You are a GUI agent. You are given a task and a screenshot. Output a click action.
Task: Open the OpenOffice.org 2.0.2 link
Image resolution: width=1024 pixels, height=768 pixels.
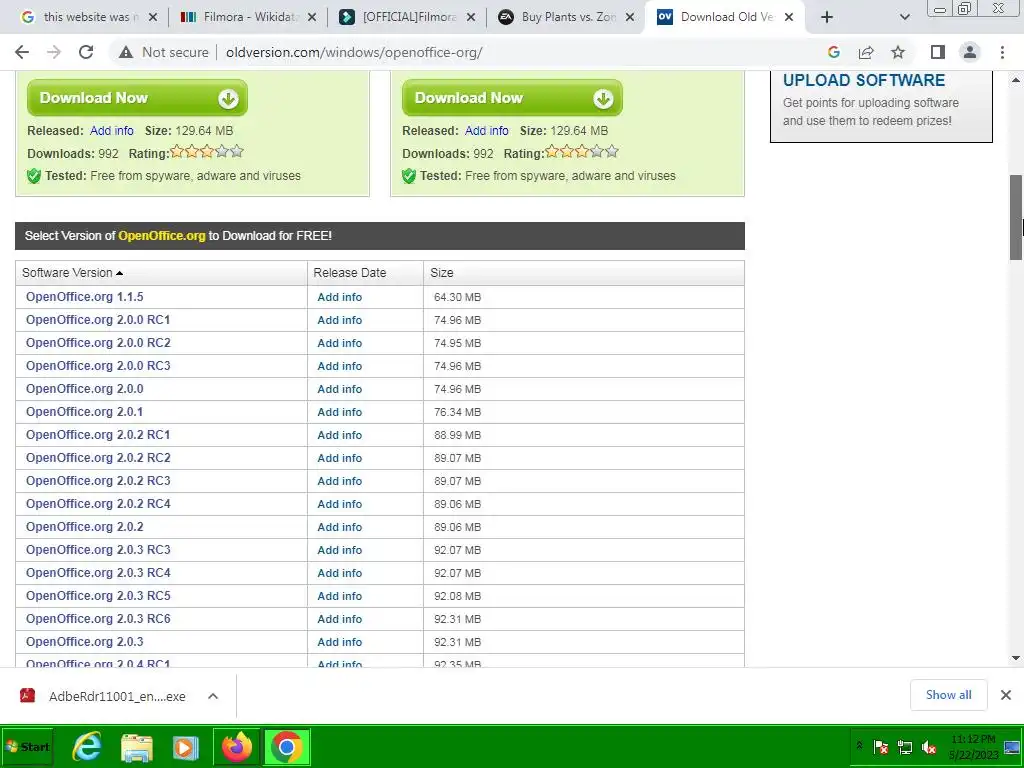[84, 526]
